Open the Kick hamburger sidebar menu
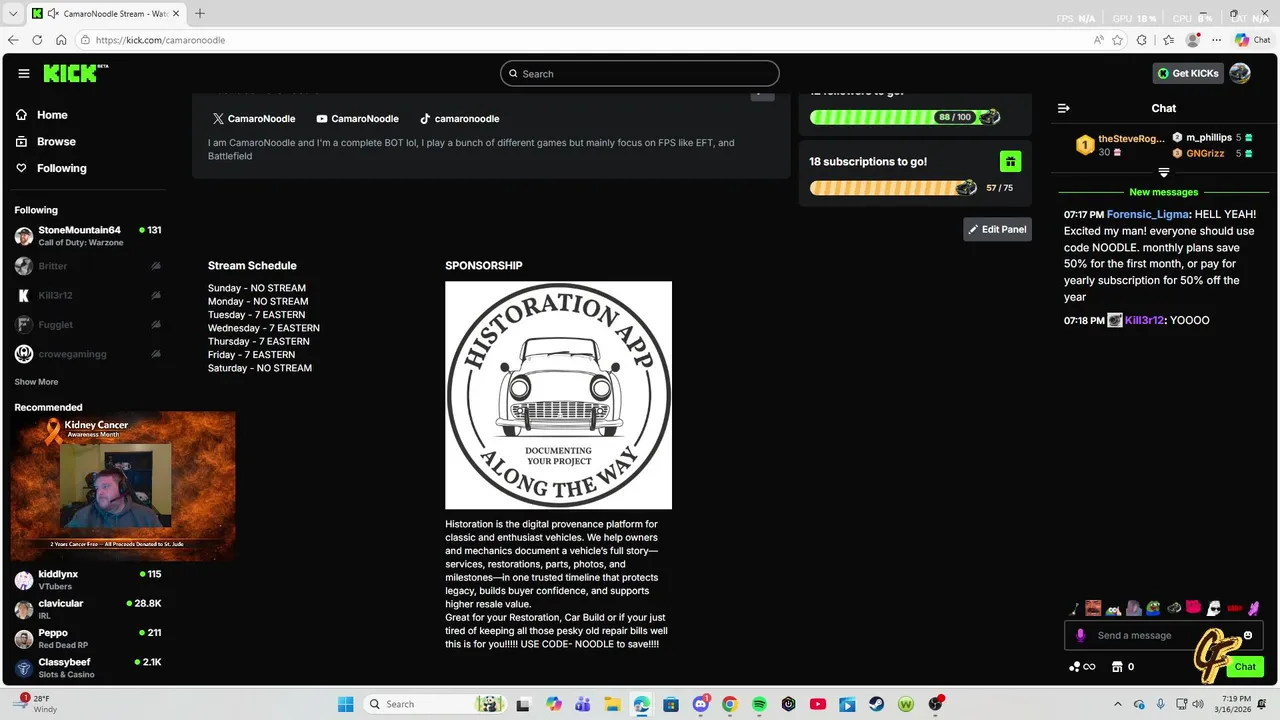The width and height of the screenshot is (1280, 720). coord(24,73)
